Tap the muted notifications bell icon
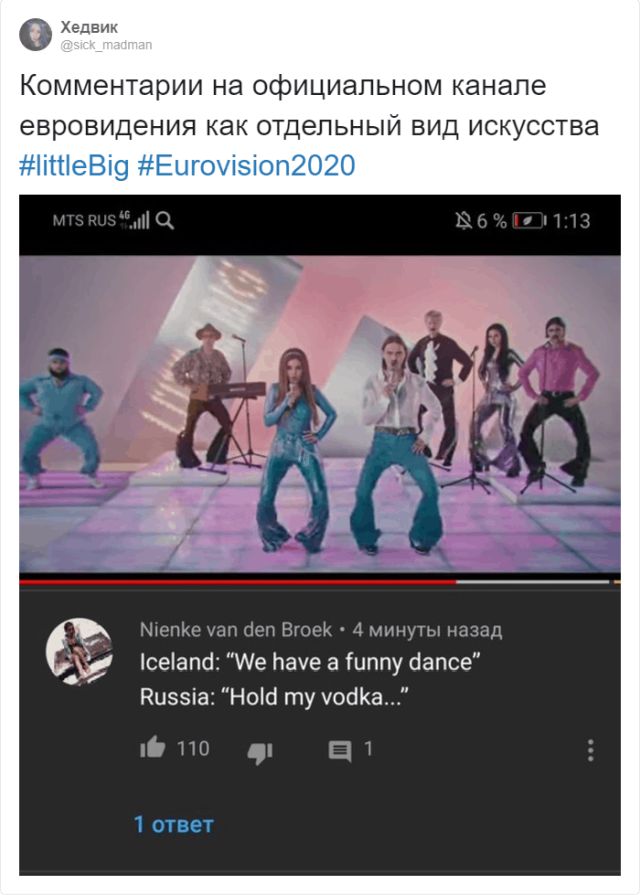This screenshot has width=640, height=895. click(x=463, y=221)
